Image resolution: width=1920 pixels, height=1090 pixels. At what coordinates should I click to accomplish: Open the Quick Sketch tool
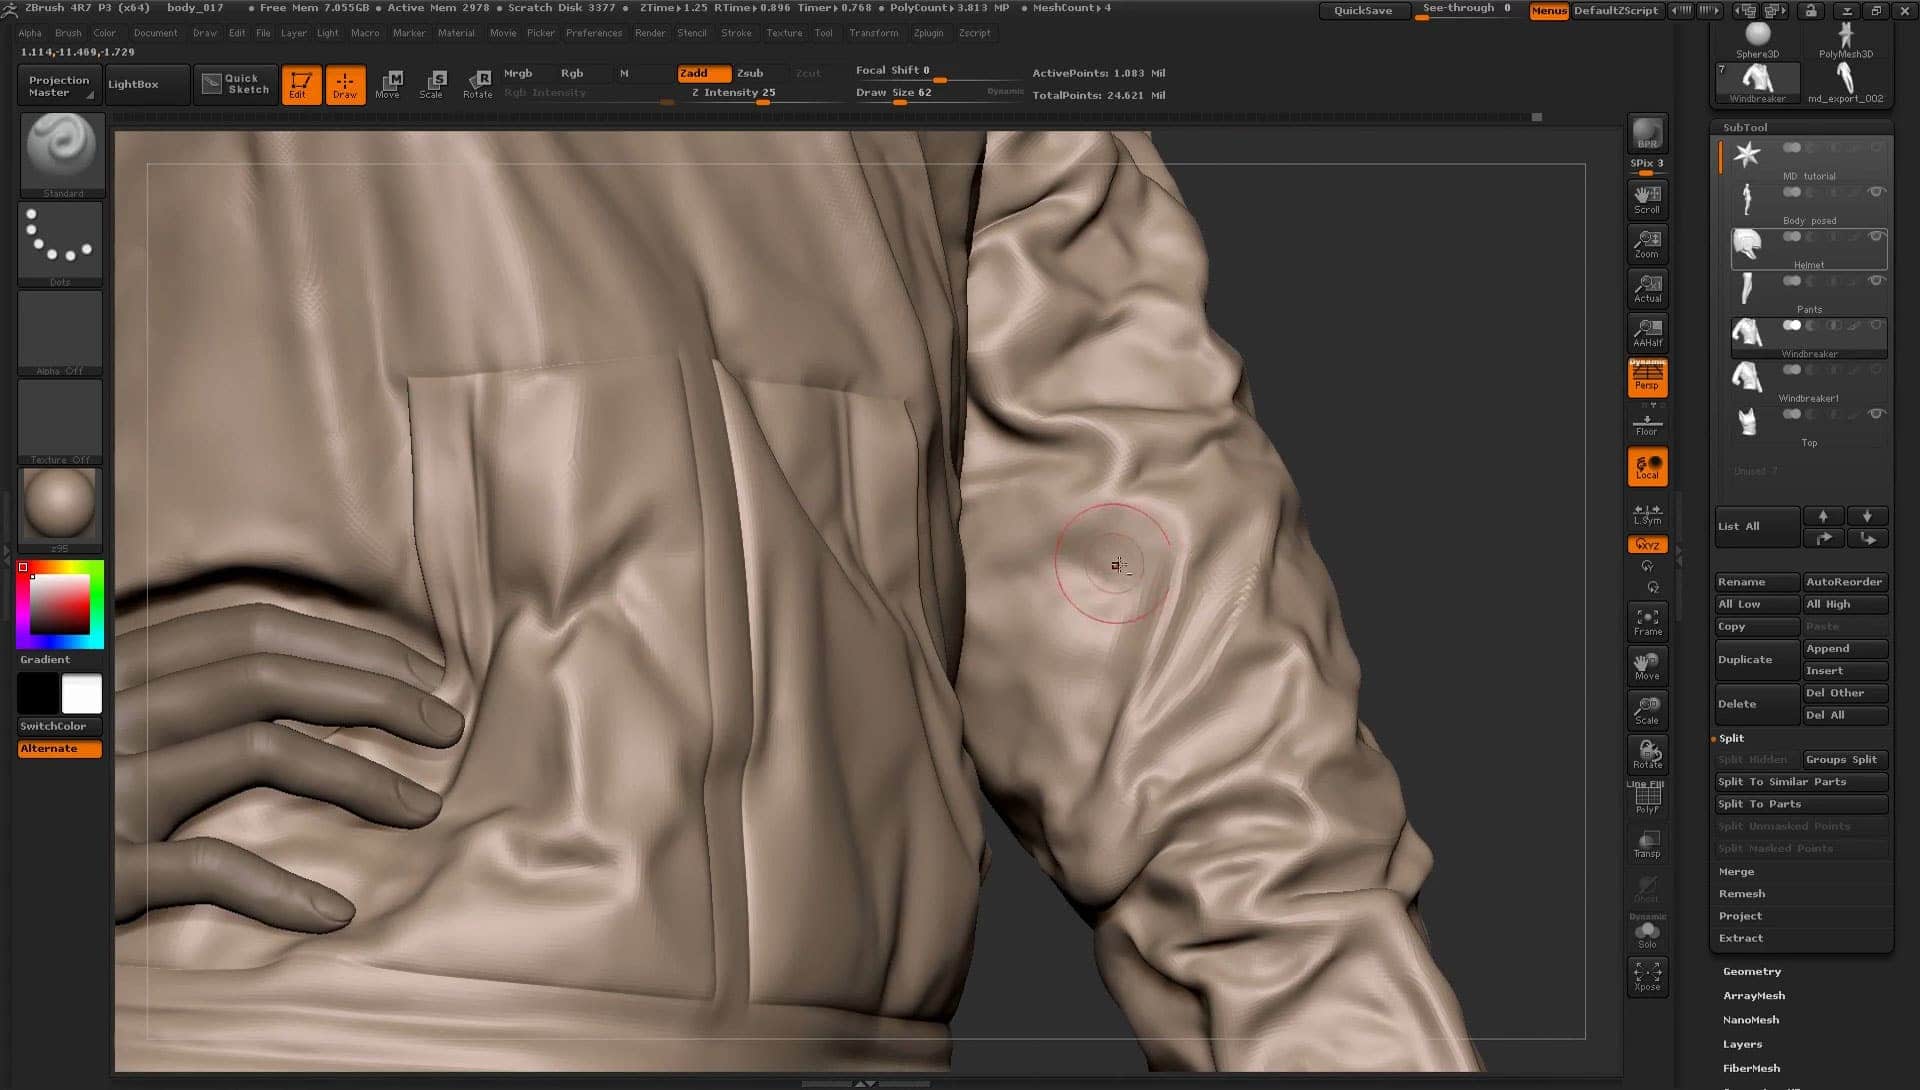pyautogui.click(x=236, y=84)
